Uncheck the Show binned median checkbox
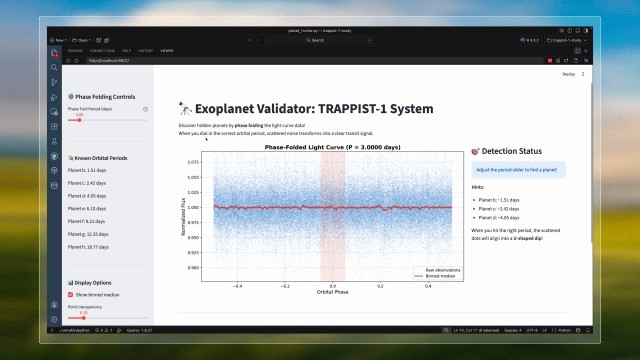640x360 pixels. pos(71,294)
